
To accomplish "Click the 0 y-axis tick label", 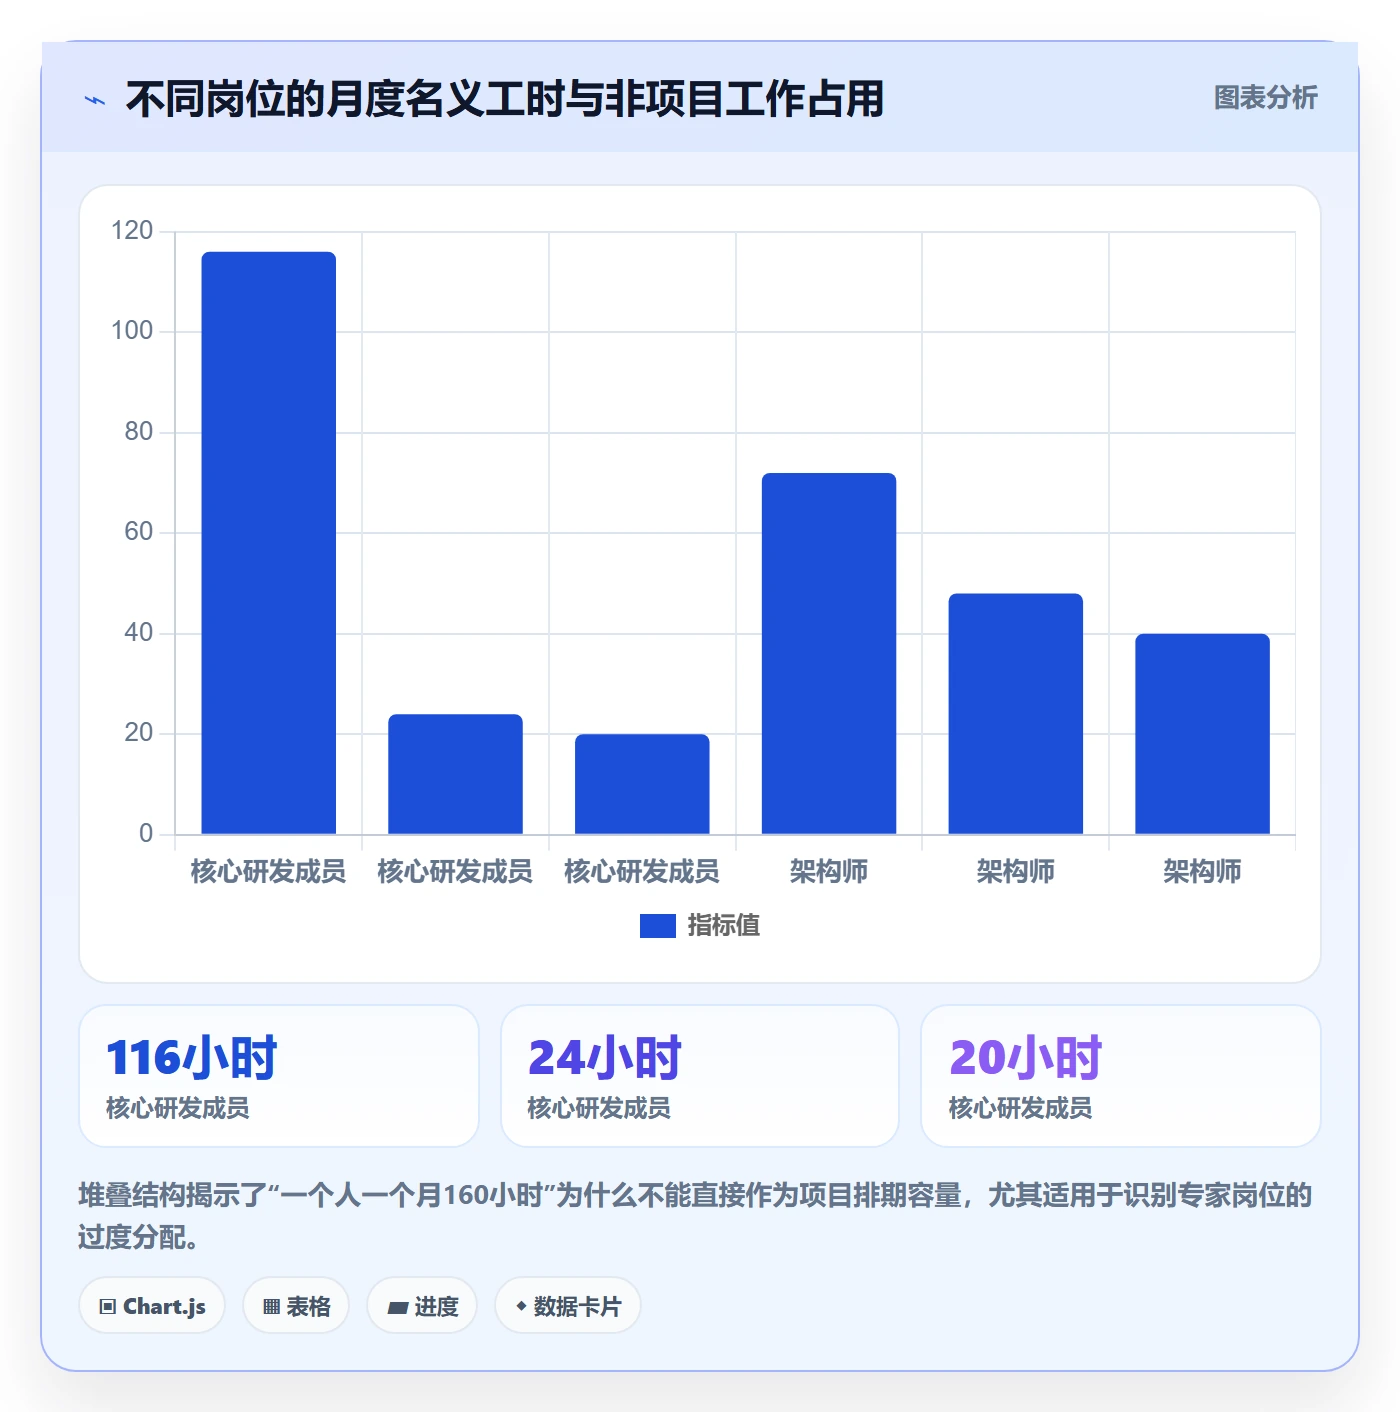I will [x=146, y=834].
